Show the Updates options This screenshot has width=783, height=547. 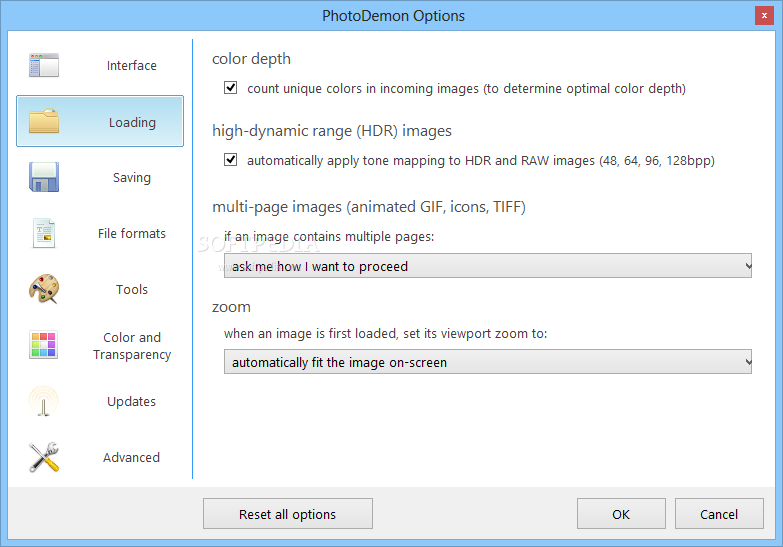click(100, 401)
